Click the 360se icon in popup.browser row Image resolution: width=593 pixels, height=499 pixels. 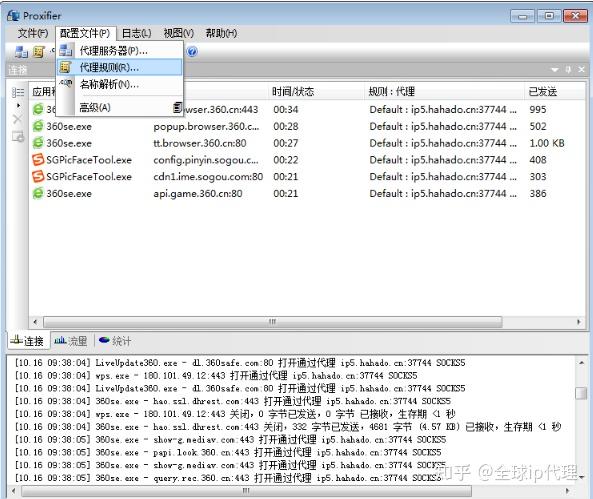pyautogui.click(x=38, y=126)
